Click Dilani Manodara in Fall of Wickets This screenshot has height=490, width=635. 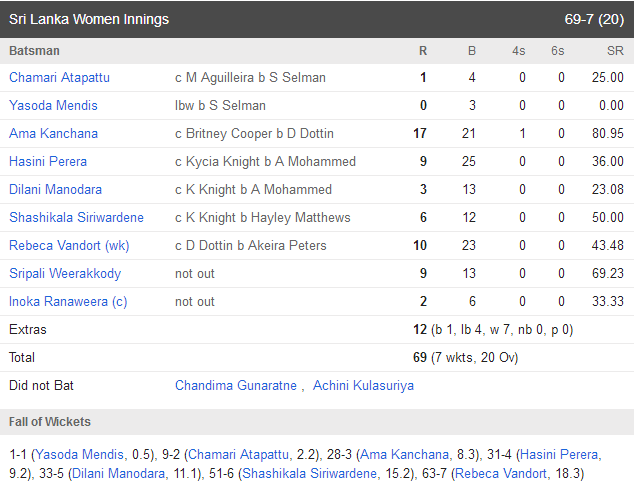coord(118,473)
